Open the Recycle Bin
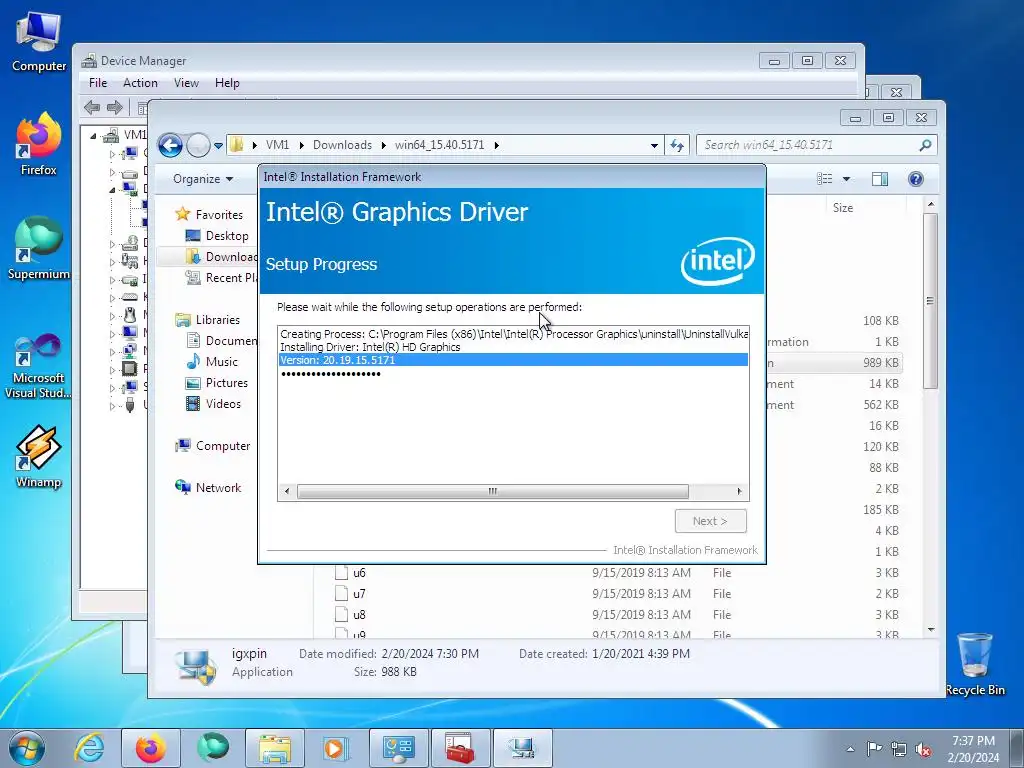The image size is (1024, 768). tap(974, 664)
